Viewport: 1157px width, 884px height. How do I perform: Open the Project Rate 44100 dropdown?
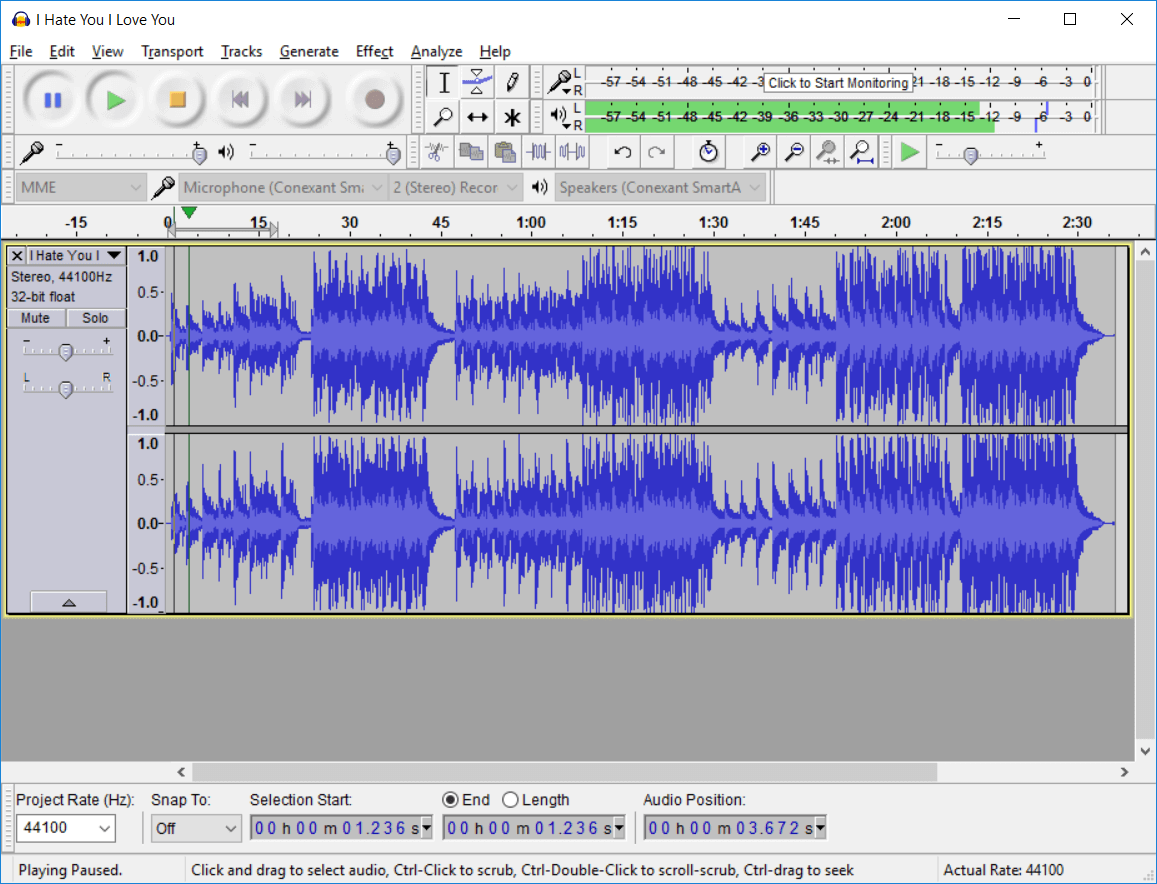pyautogui.click(x=65, y=828)
